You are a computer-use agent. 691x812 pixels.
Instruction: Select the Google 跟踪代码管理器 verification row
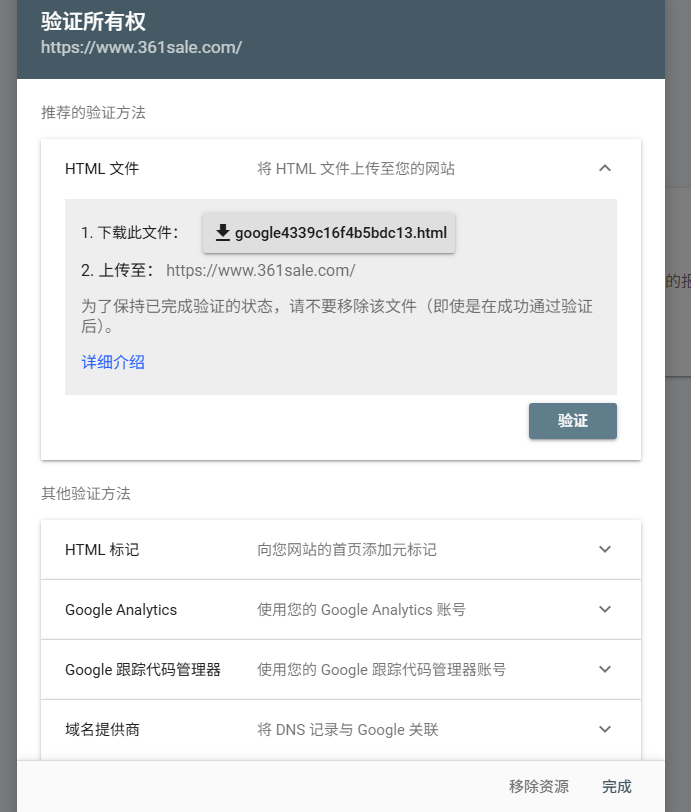click(x=340, y=669)
